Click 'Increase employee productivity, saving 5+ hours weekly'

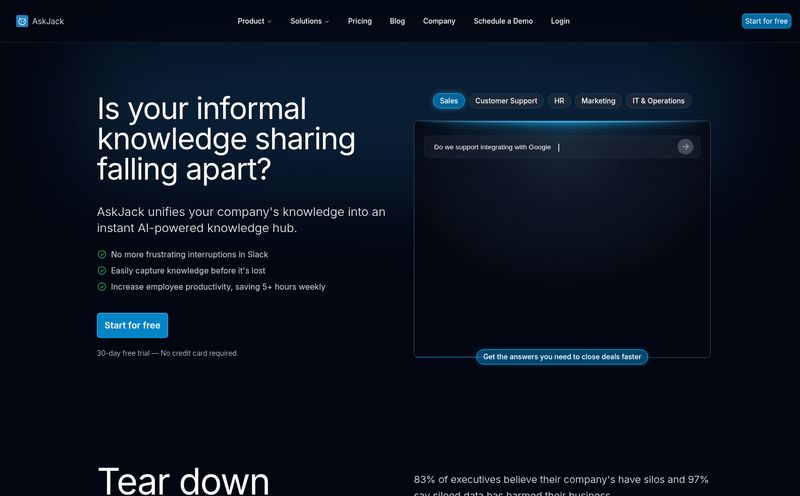pyautogui.click(x=218, y=287)
